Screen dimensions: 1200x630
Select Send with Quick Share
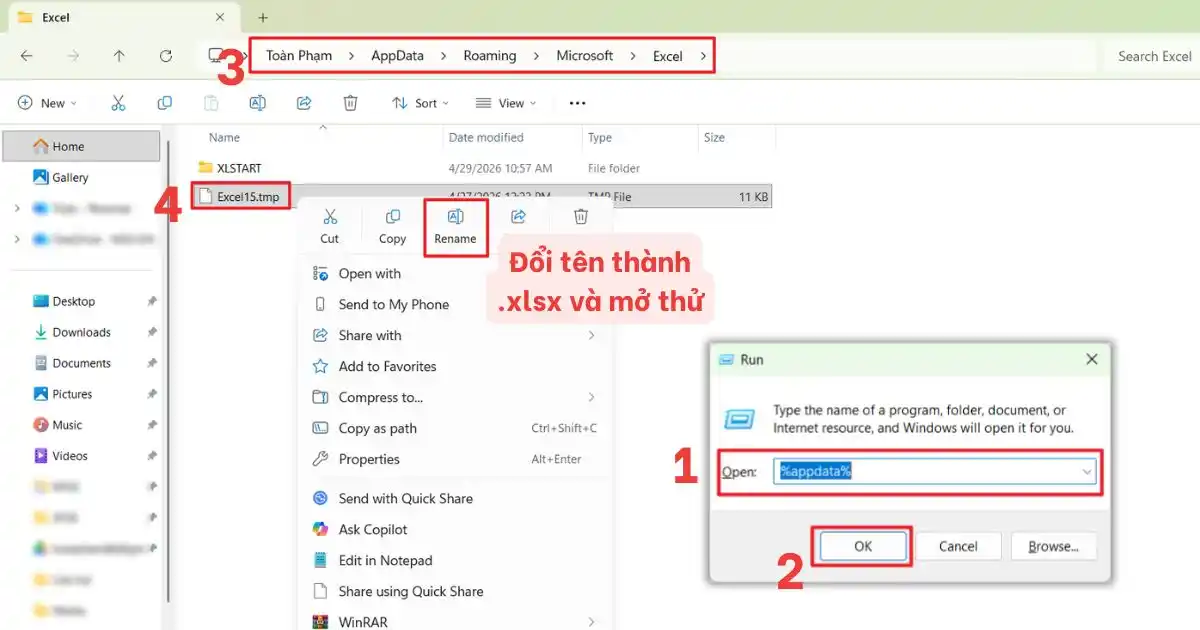(455, 499)
